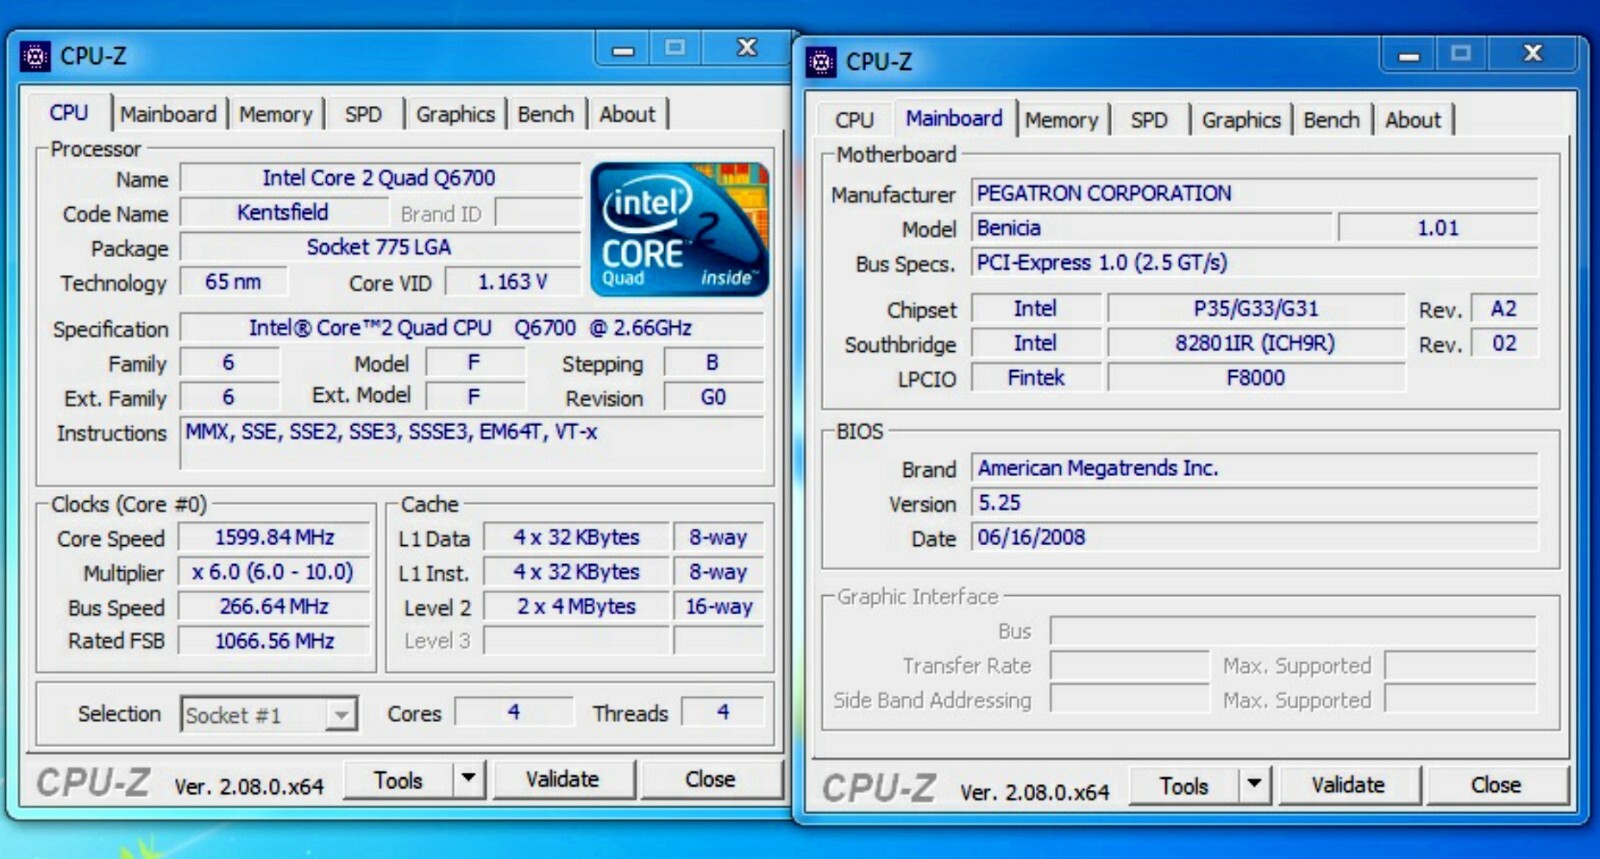Click the Rated FSB value '1066.56 MHz'
The width and height of the screenshot is (1600, 859).
274,640
